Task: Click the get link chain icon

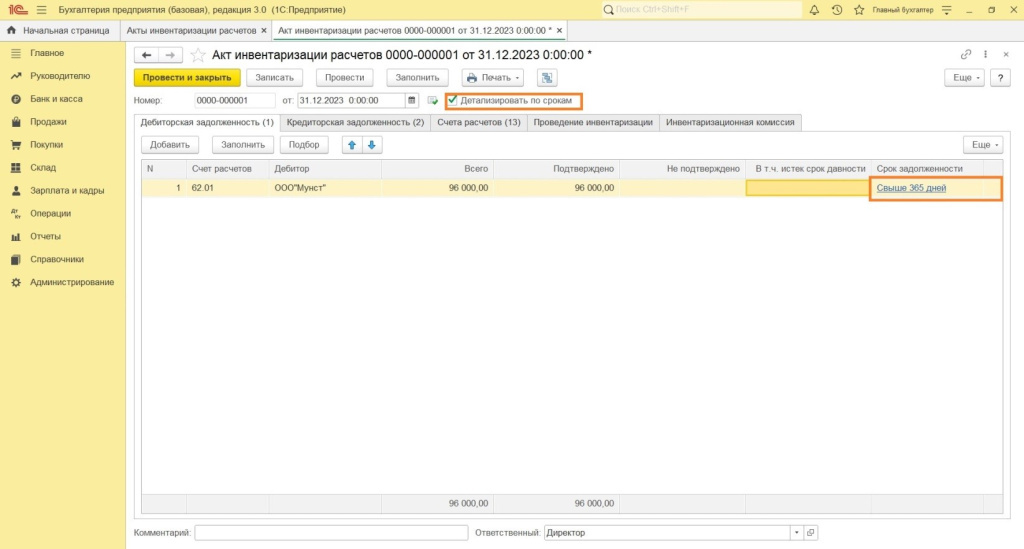Action: (965, 54)
